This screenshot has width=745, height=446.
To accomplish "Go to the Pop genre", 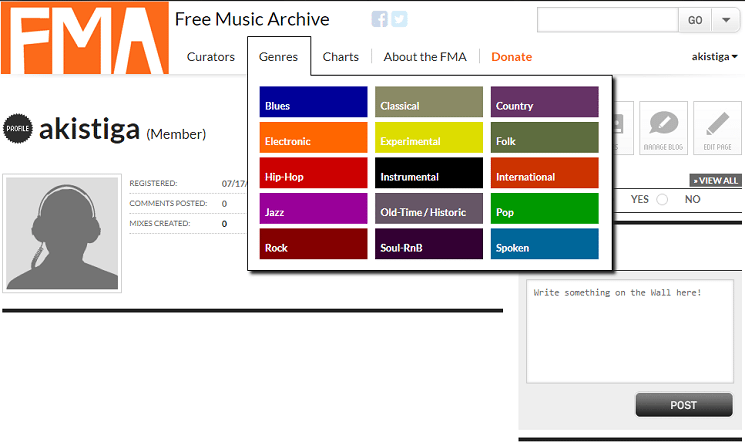I will click(544, 208).
